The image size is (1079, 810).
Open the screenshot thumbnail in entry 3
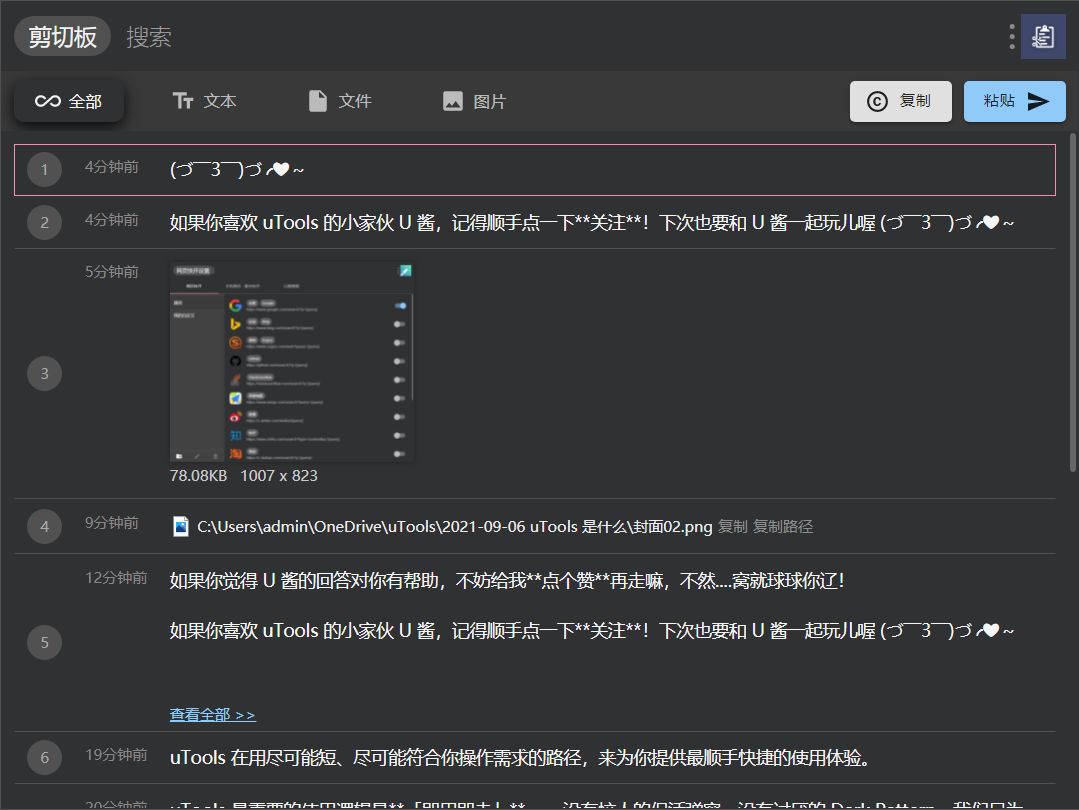tap(292, 361)
